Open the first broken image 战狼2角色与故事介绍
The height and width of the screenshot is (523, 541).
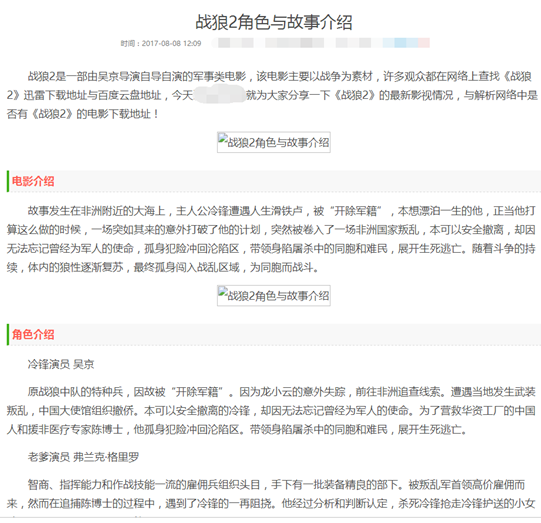click(274, 142)
